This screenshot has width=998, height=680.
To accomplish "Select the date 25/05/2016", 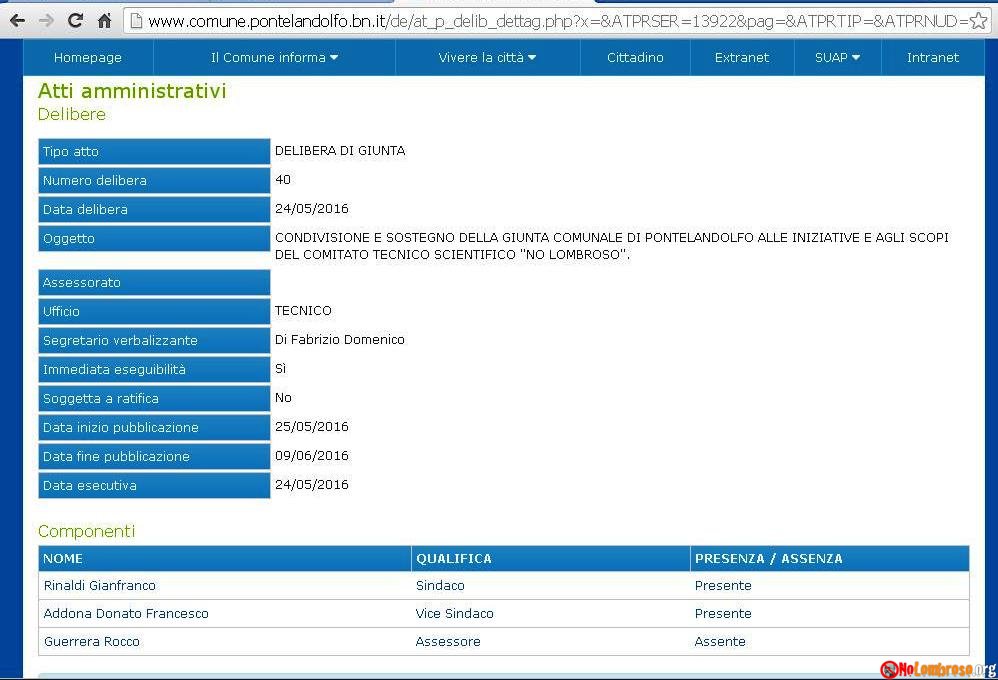I will click(312, 427).
